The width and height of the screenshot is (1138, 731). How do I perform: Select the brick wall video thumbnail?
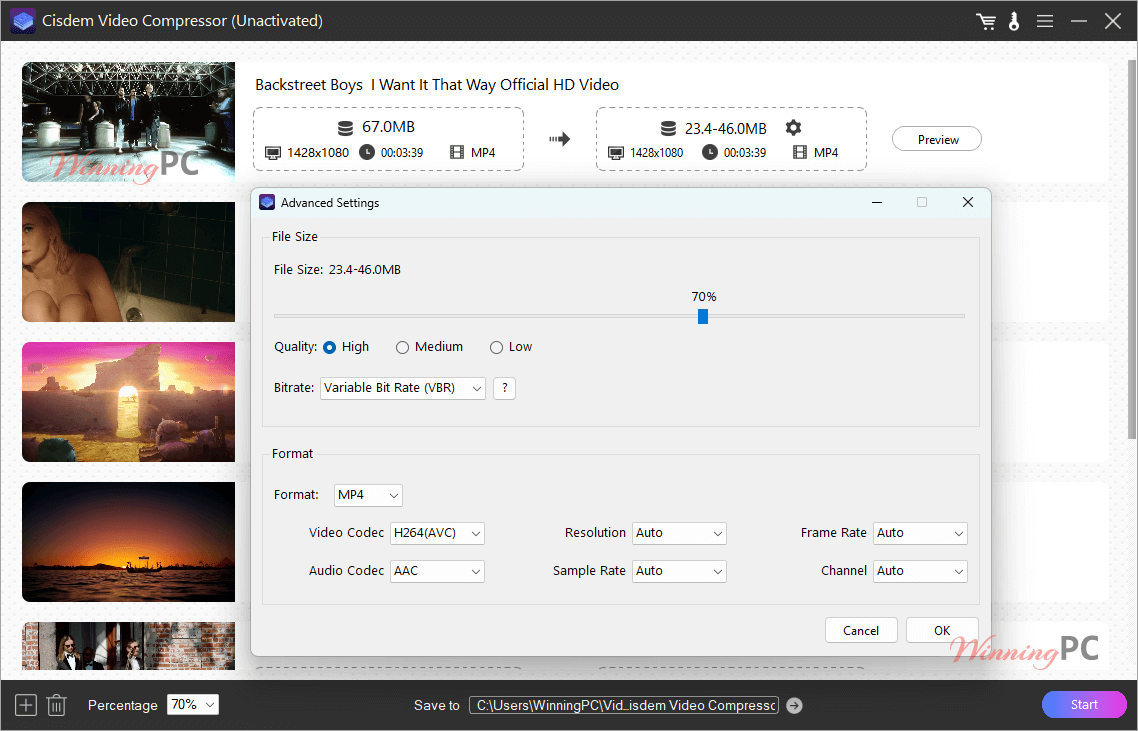click(128, 645)
